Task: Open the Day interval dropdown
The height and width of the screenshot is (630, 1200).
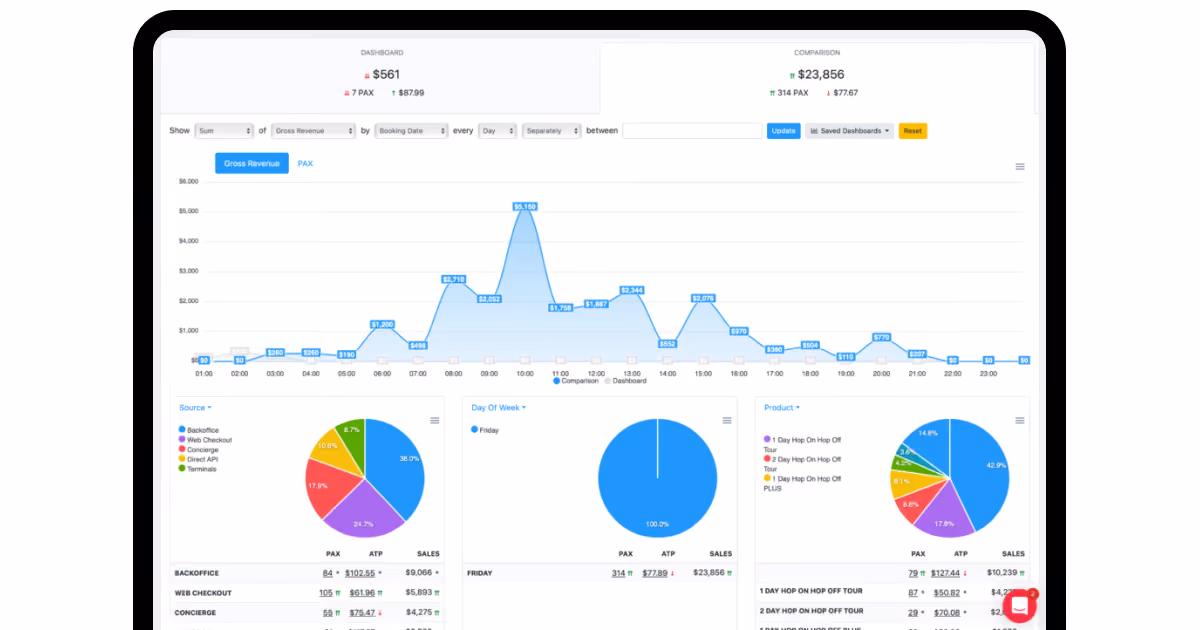Action: [498, 131]
